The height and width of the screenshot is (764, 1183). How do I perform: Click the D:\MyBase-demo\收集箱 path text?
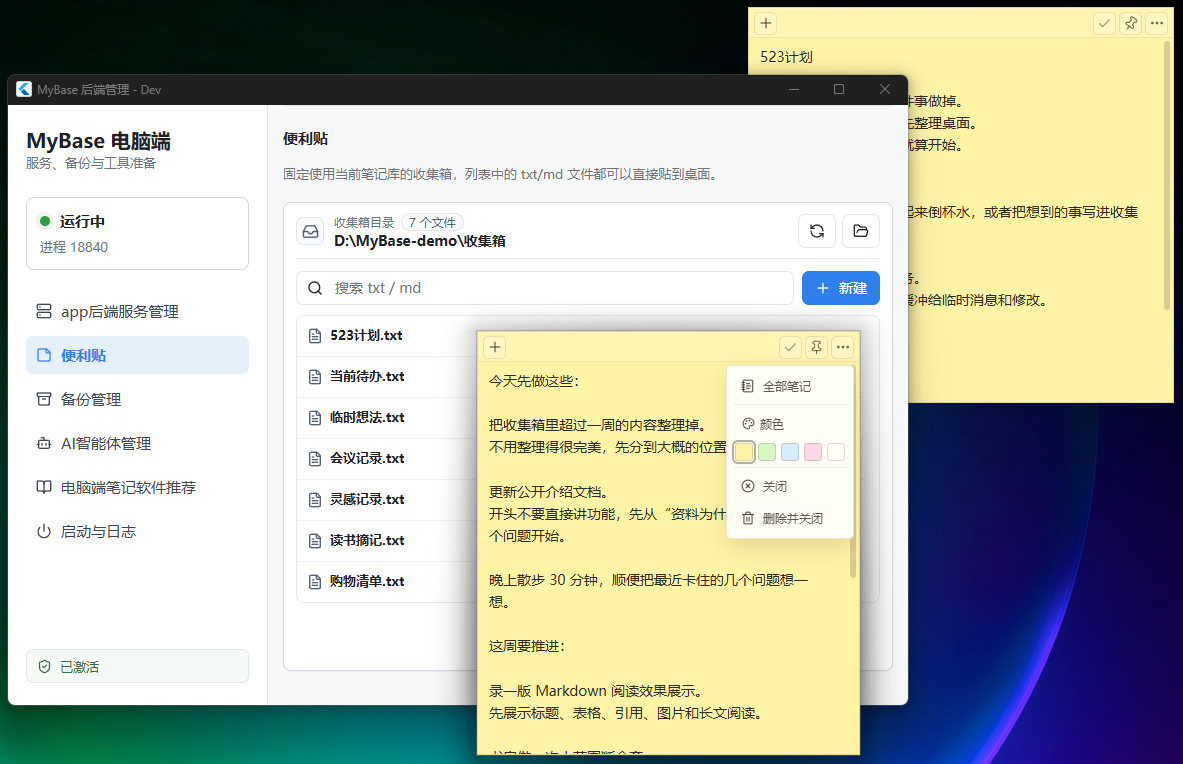click(x=419, y=241)
